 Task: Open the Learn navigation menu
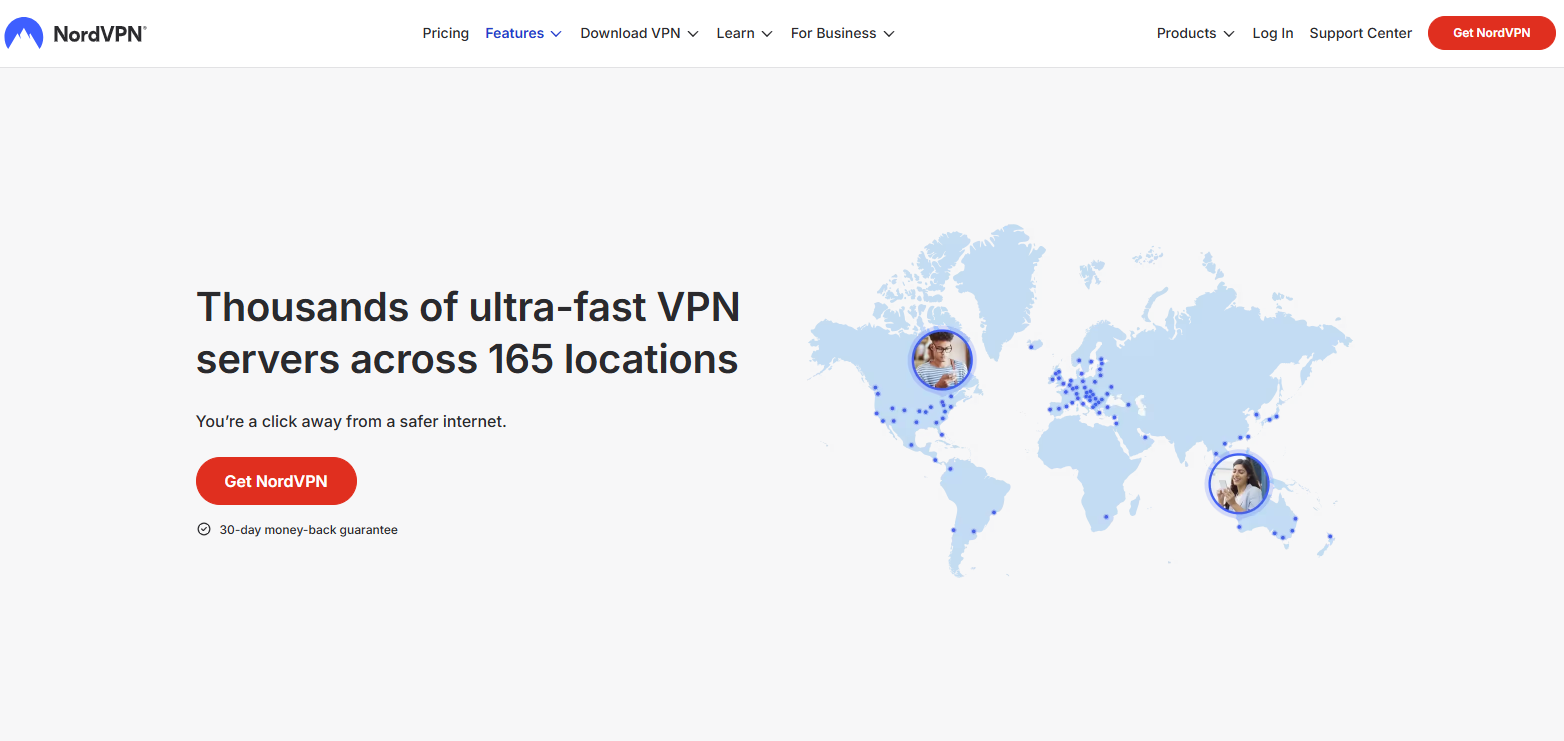pos(744,33)
